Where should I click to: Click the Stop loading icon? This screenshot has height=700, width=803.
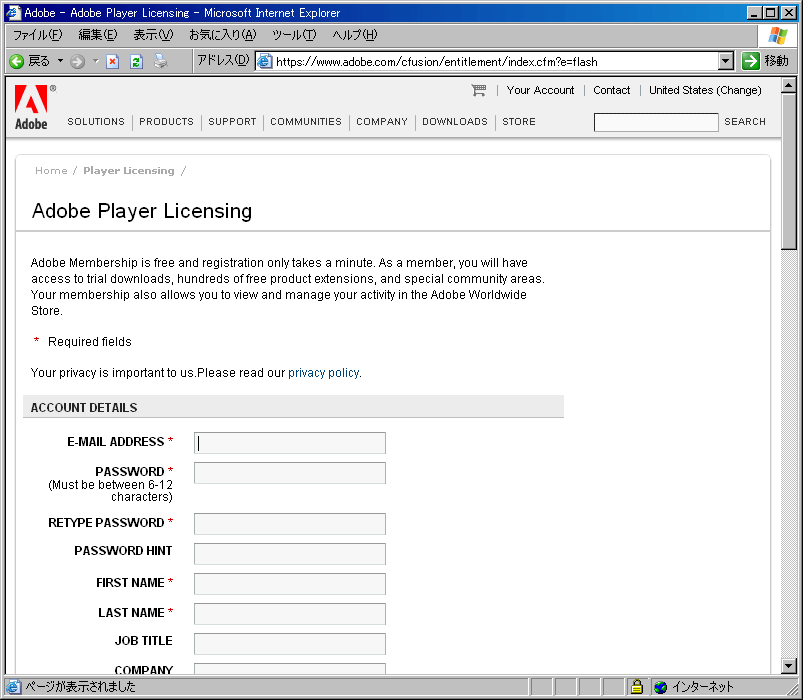click(113, 61)
